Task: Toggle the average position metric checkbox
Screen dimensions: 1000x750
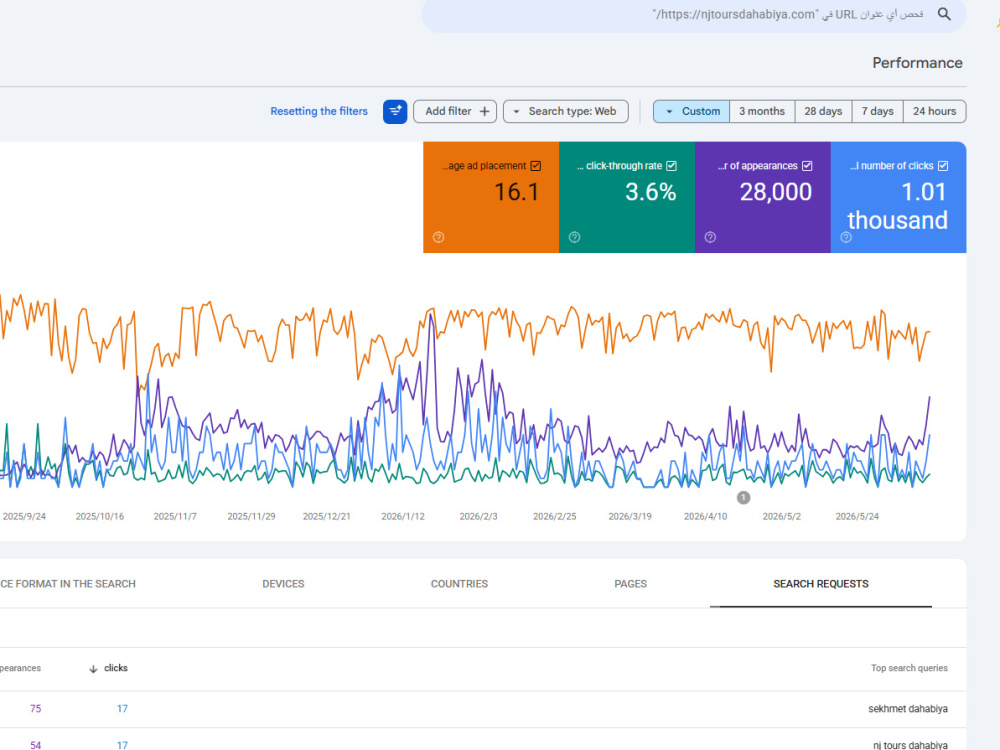Action: (x=536, y=166)
